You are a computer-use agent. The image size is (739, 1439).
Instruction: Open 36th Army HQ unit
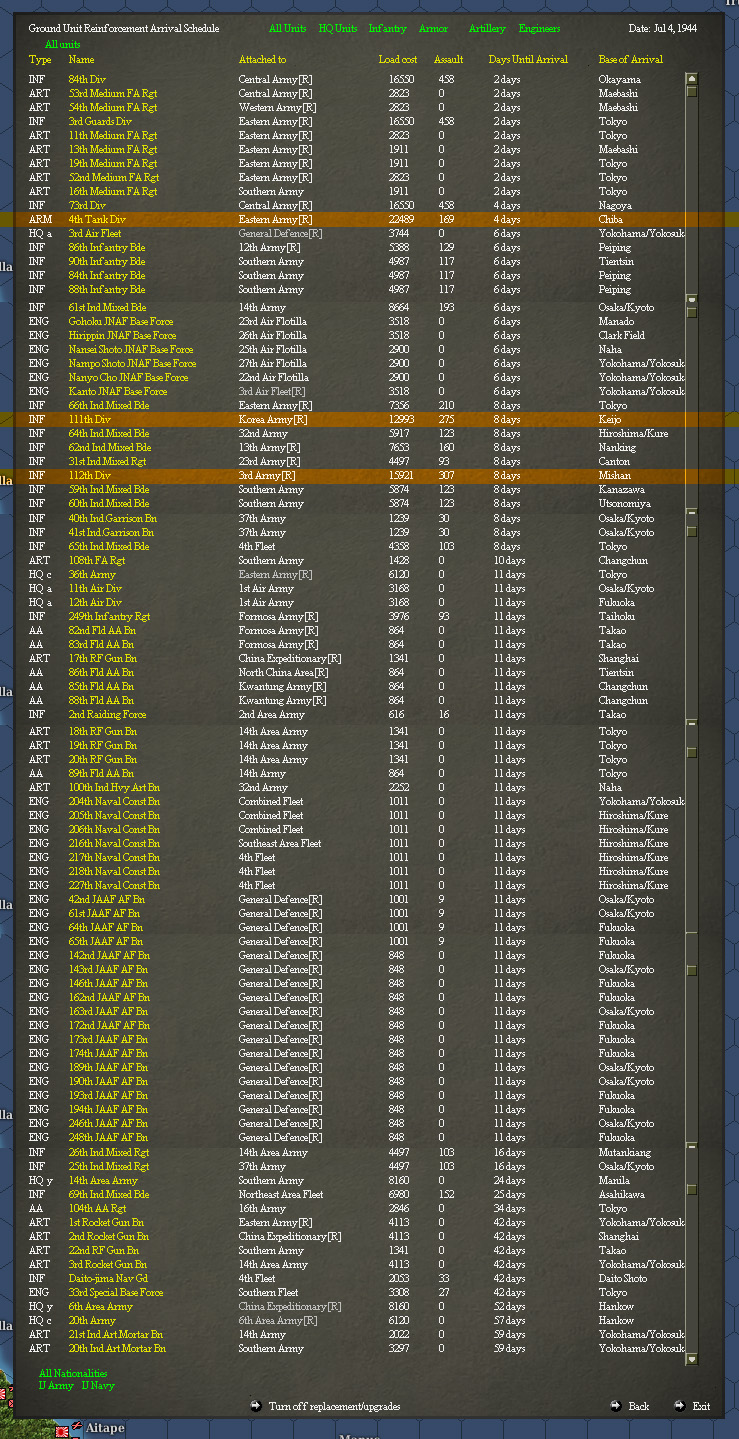[92, 574]
